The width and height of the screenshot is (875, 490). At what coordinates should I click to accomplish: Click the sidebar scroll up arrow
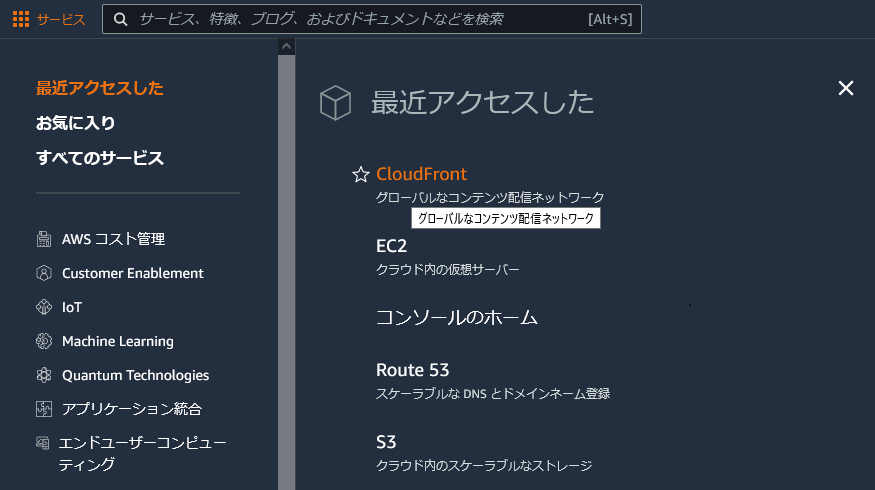[x=286, y=46]
